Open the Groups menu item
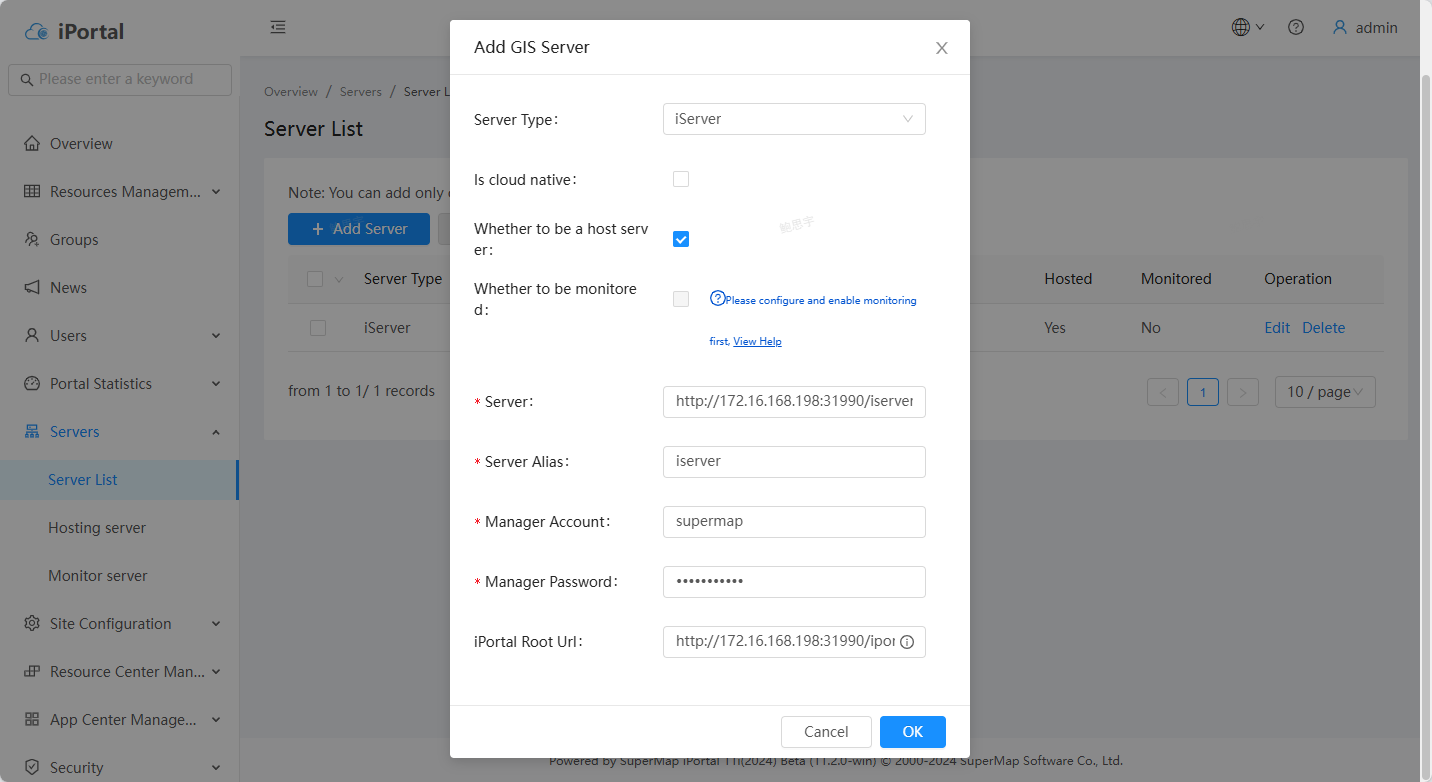Viewport: 1432px width, 782px height. coord(119,240)
